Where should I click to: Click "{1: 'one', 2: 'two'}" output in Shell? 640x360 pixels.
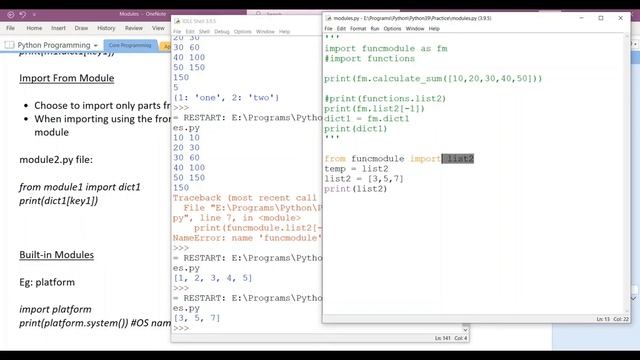226,98
